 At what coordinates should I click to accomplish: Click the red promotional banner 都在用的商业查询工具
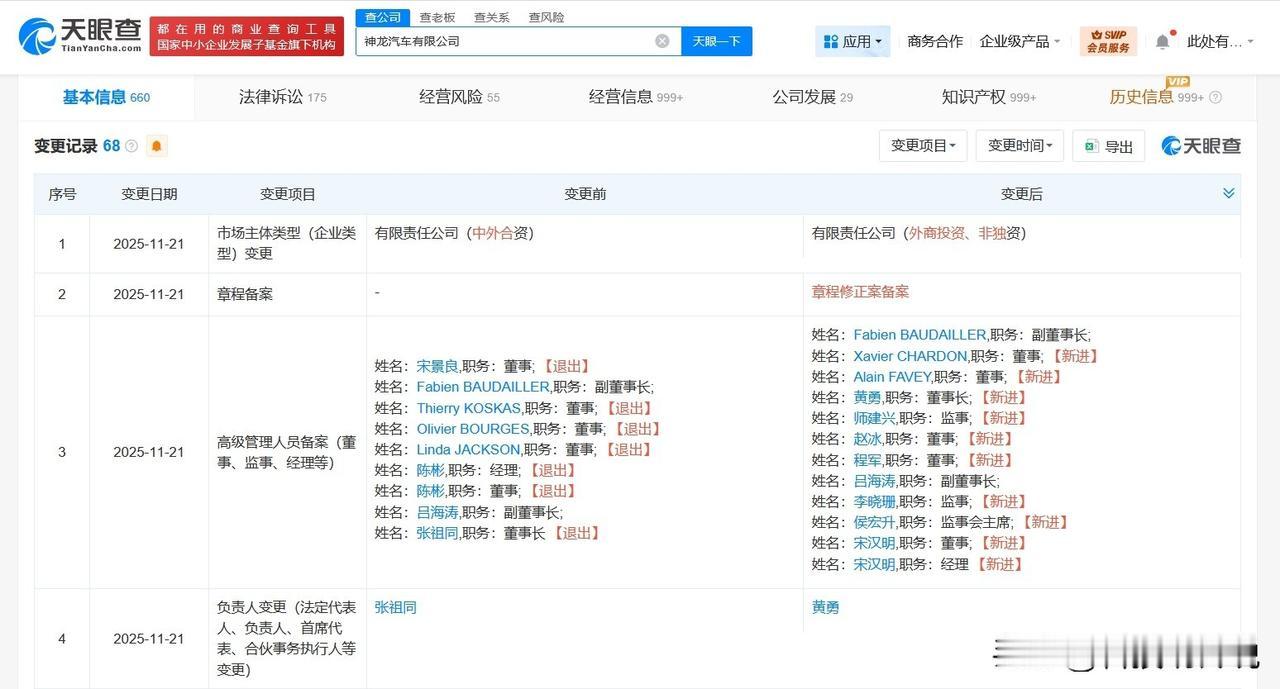(x=247, y=36)
